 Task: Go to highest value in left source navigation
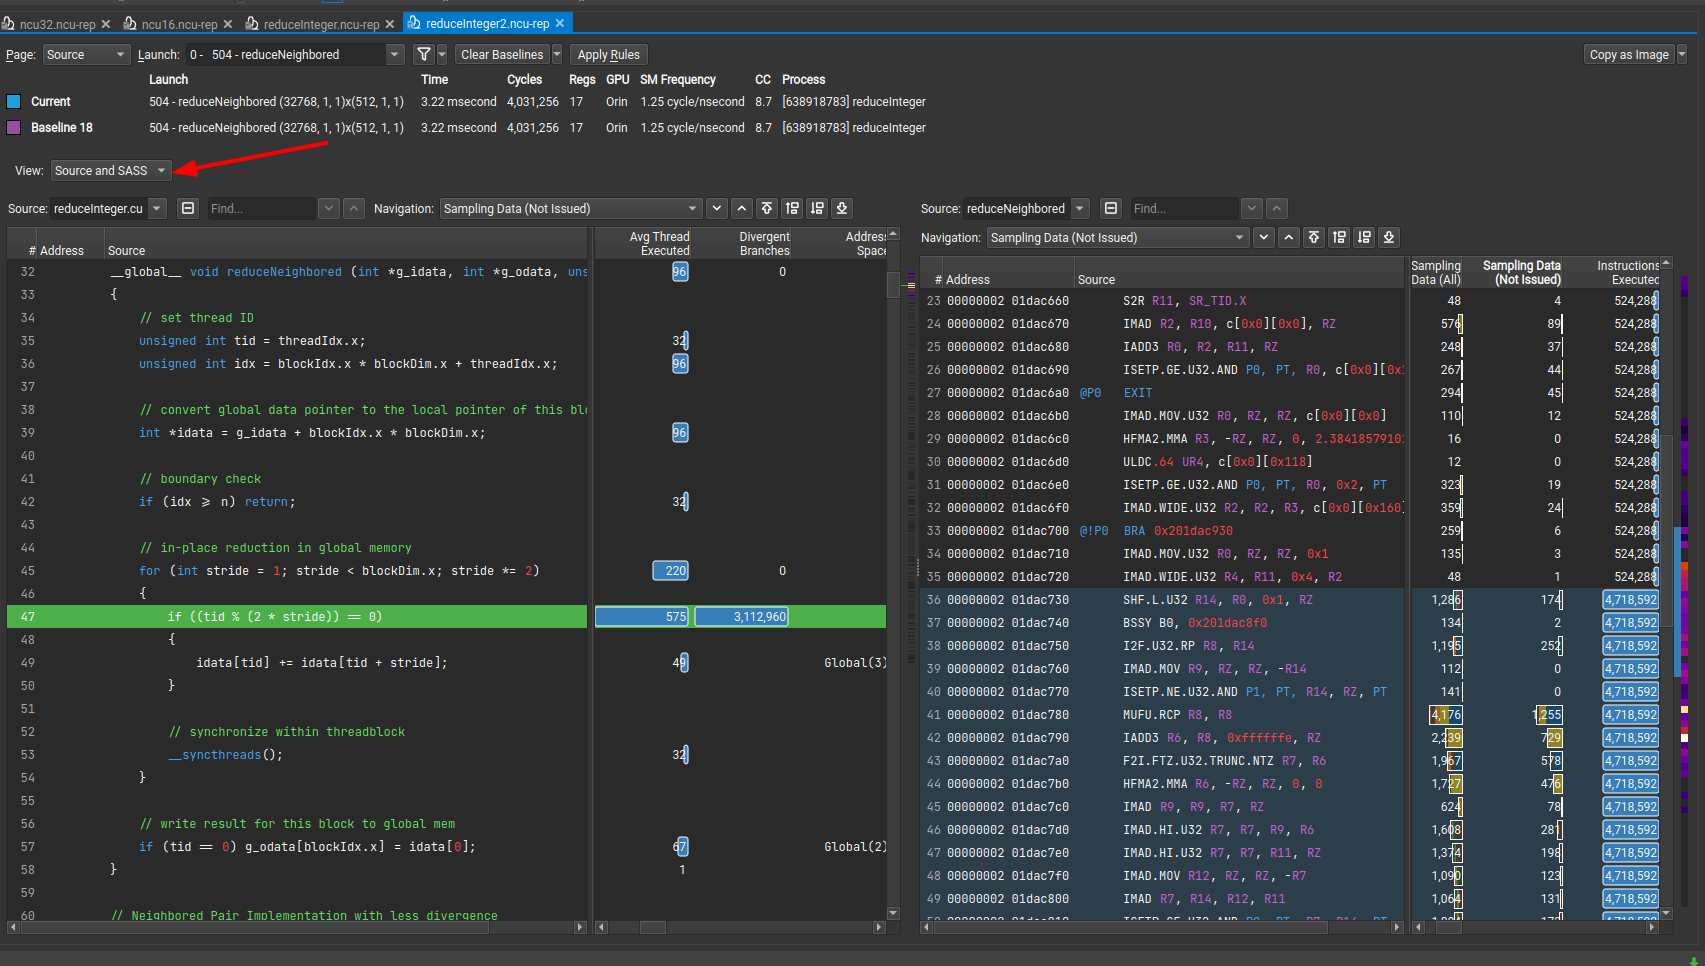click(767, 208)
